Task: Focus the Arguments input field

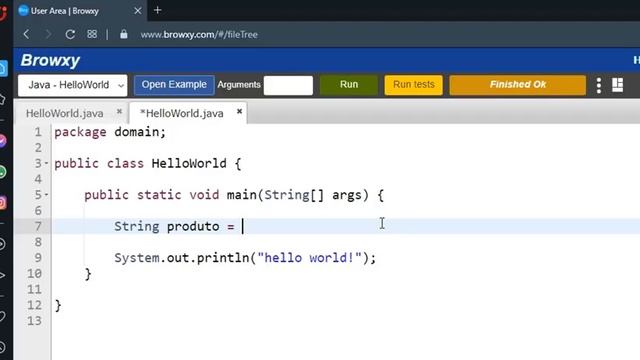Action: tap(288, 85)
